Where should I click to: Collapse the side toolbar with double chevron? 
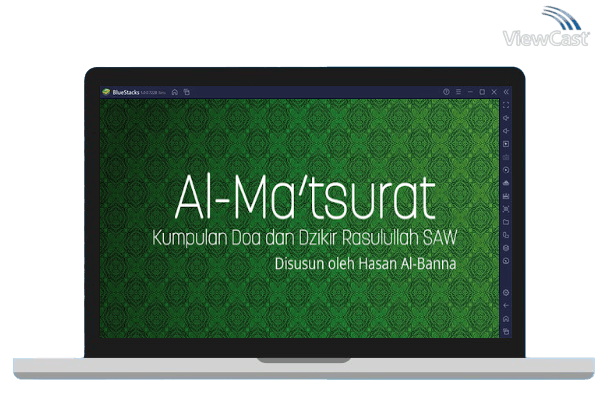click(x=506, y=92)
